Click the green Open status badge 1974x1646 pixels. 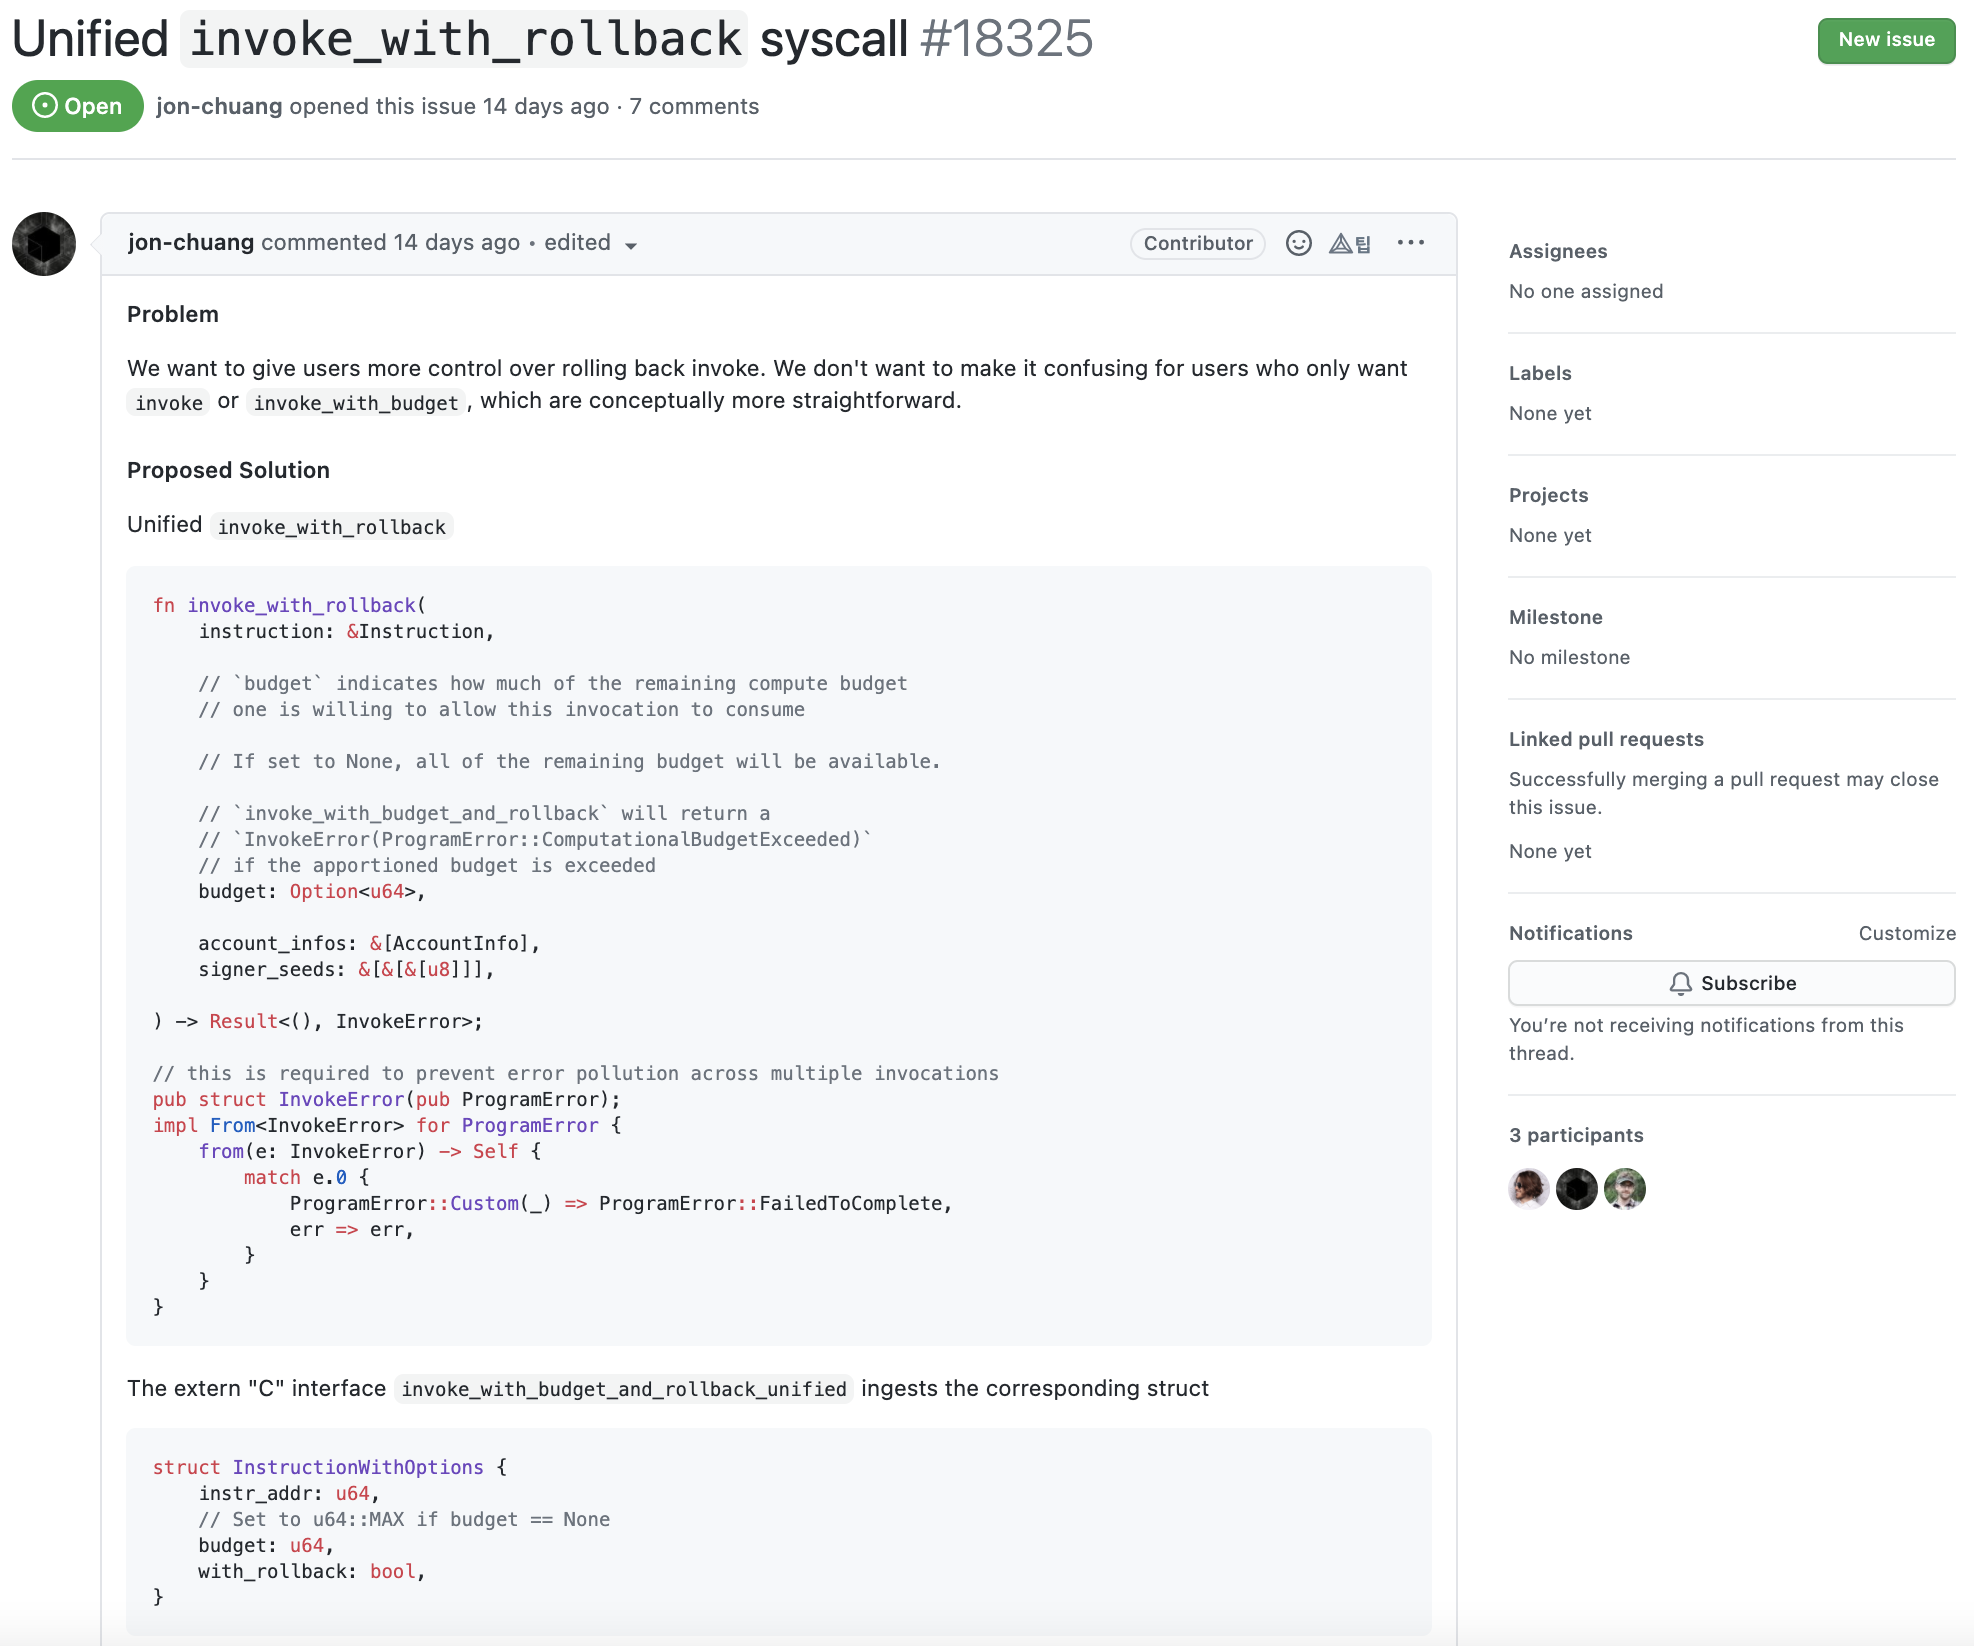tap(77, 106)
